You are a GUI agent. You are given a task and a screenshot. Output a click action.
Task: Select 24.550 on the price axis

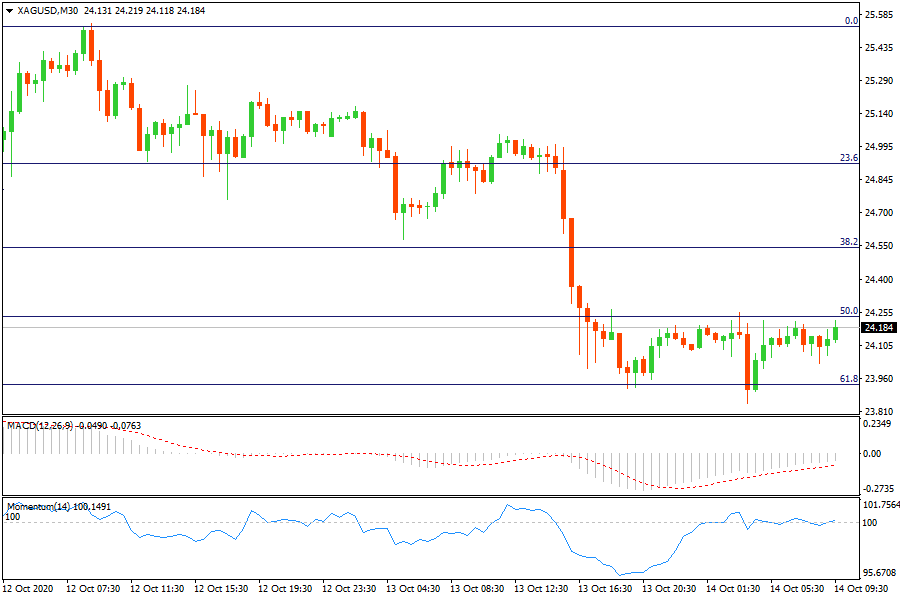(x=878, y=246)
